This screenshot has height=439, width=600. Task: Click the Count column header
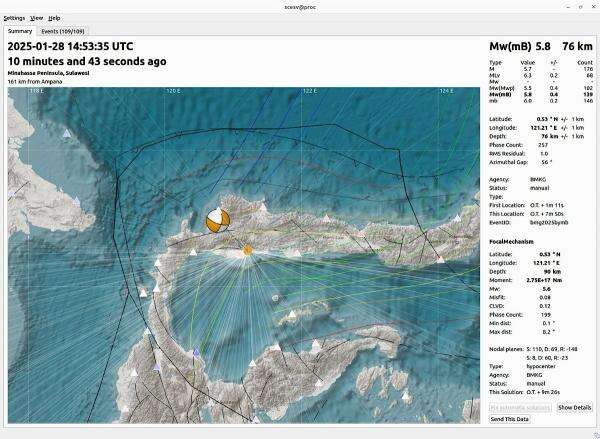(585, 62)
